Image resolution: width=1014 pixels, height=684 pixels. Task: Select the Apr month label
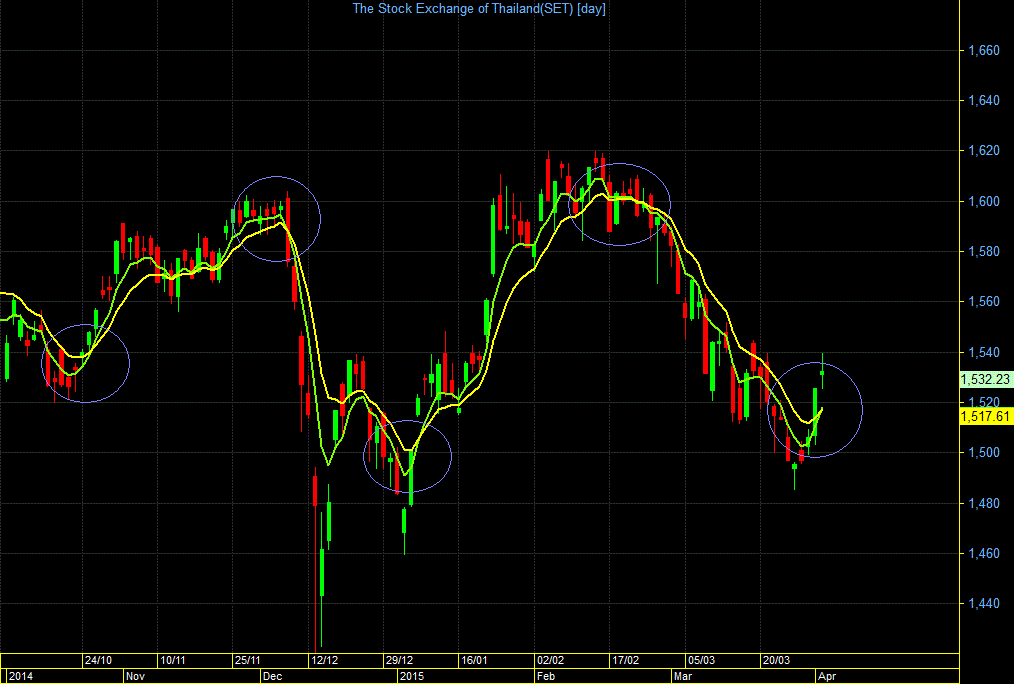tap(827, 676)
